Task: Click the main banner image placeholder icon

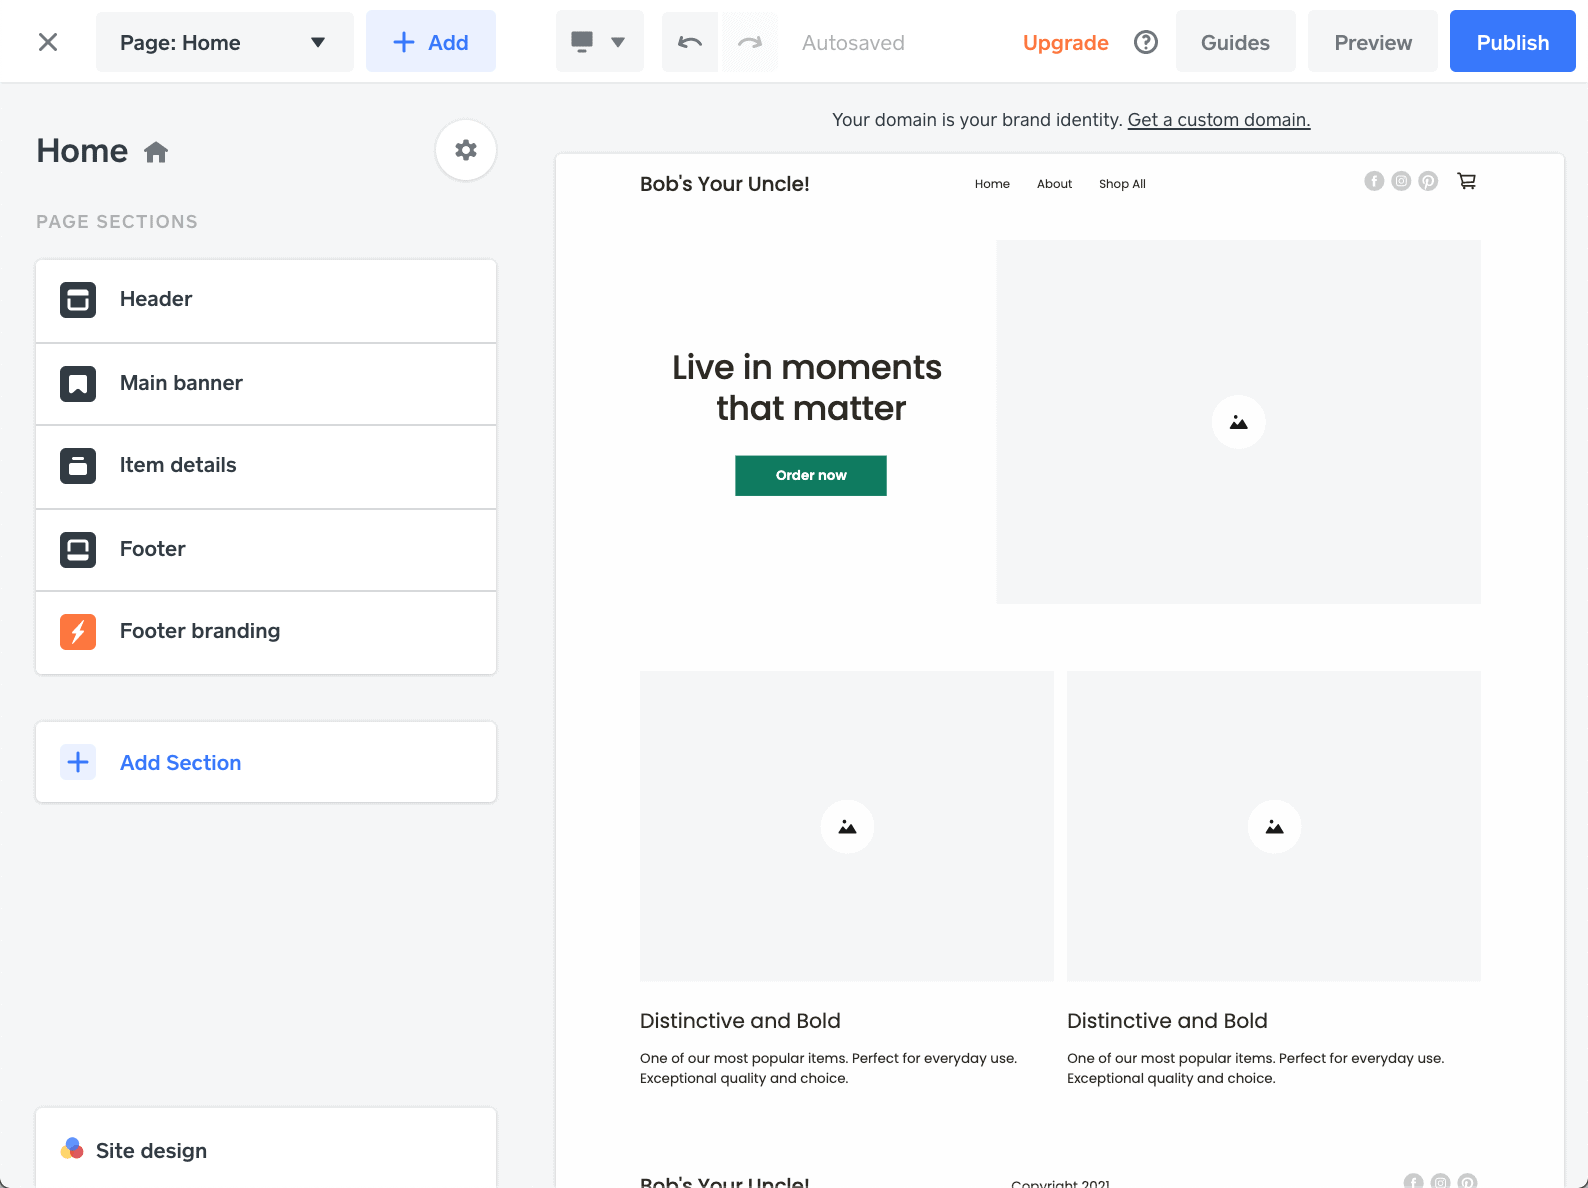Action: point(1238,422)
